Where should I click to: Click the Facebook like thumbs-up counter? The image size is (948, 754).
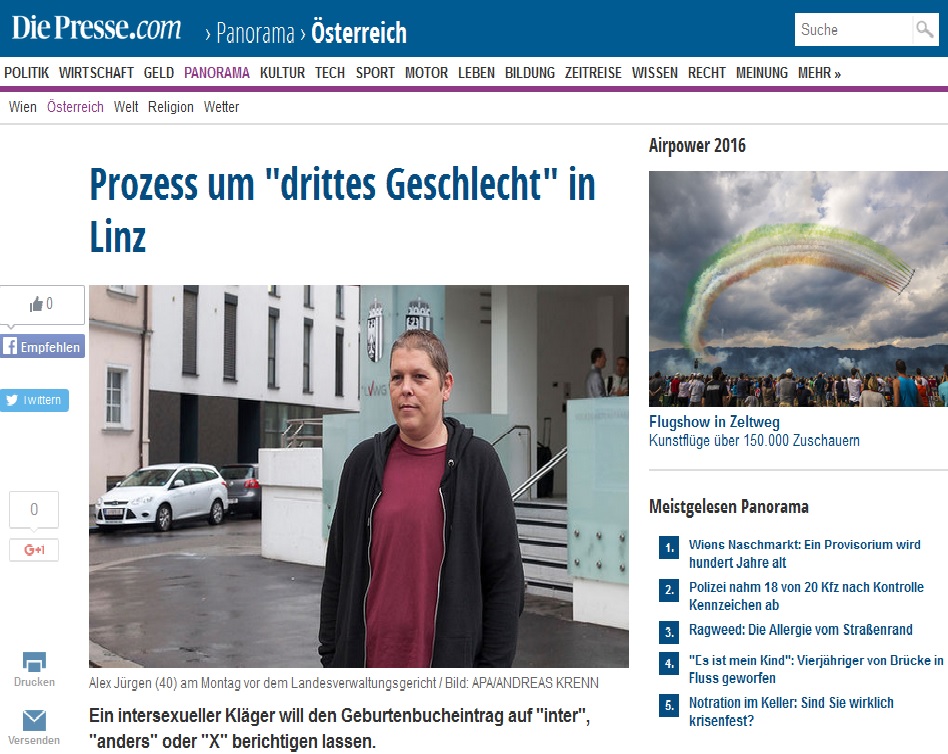[41, 305]
